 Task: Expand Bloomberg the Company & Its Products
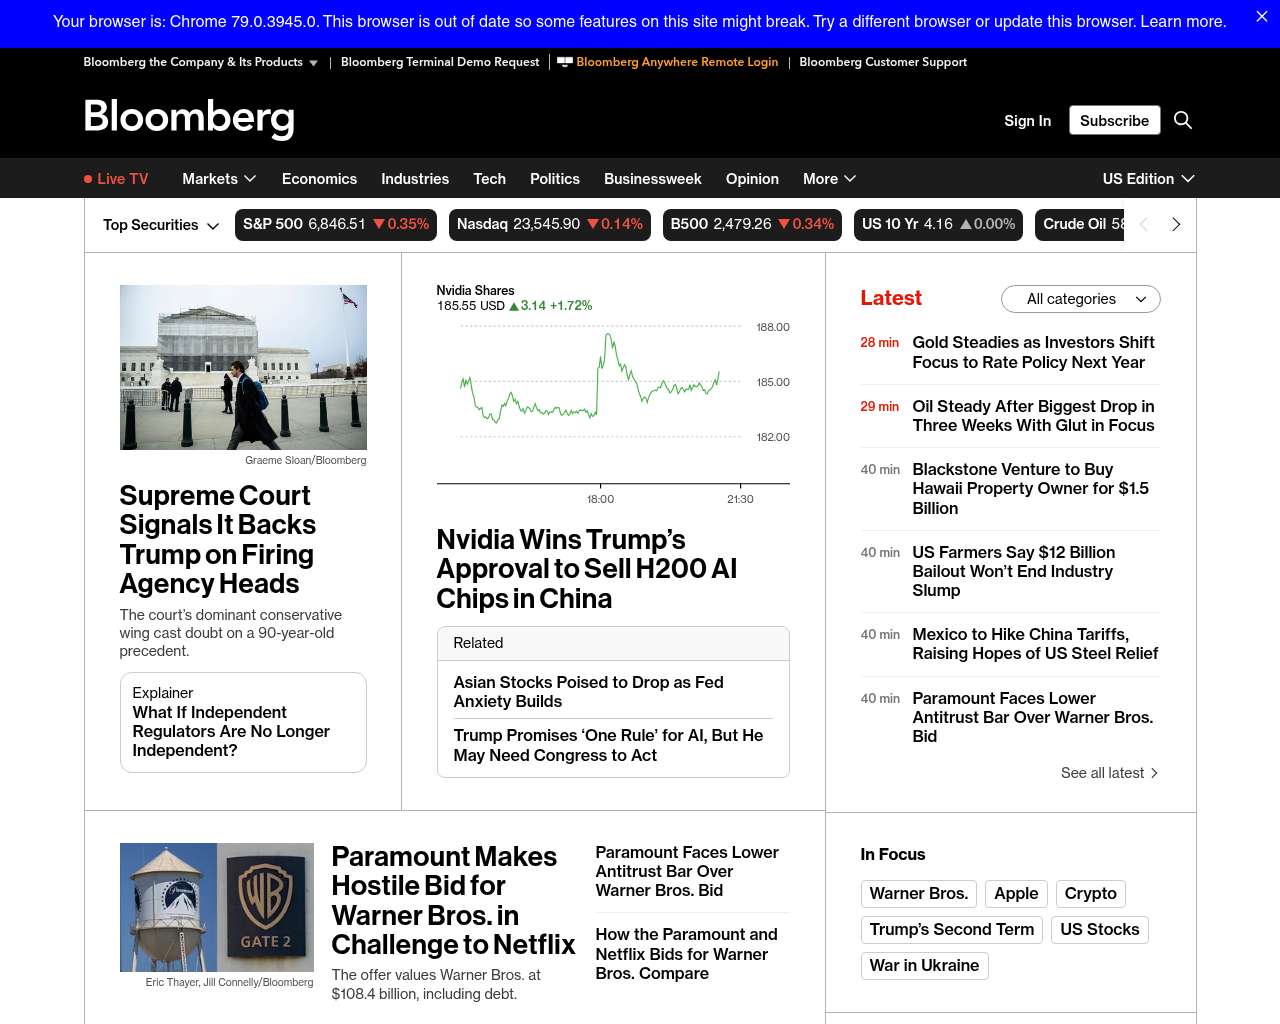[200, 62]
